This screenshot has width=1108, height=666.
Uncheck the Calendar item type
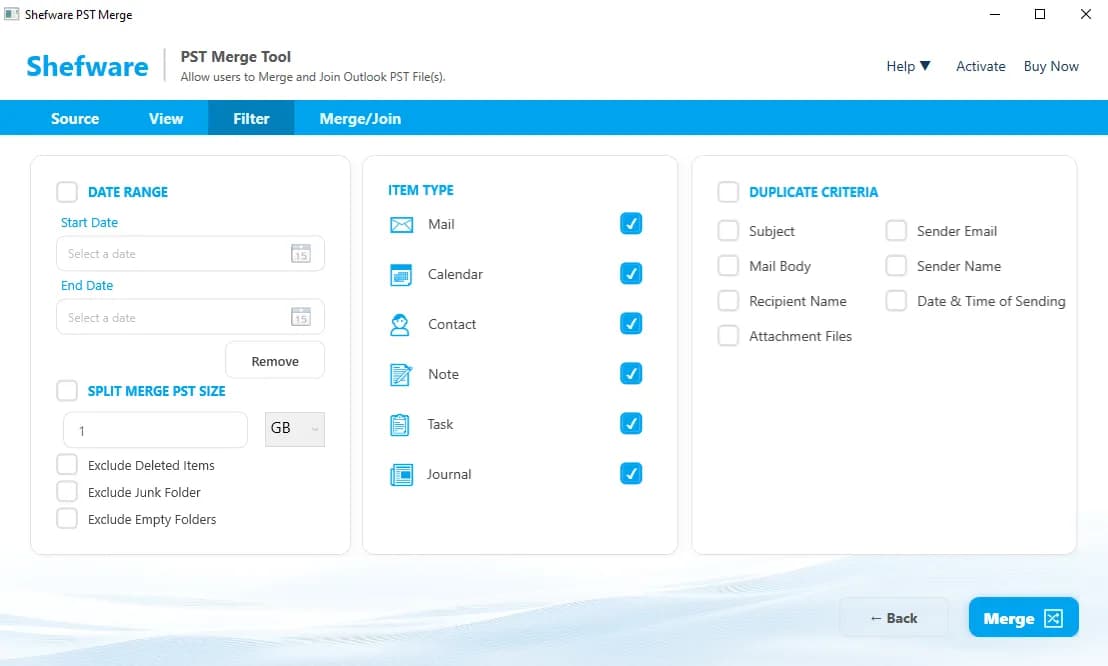click(x=631, y=274)
